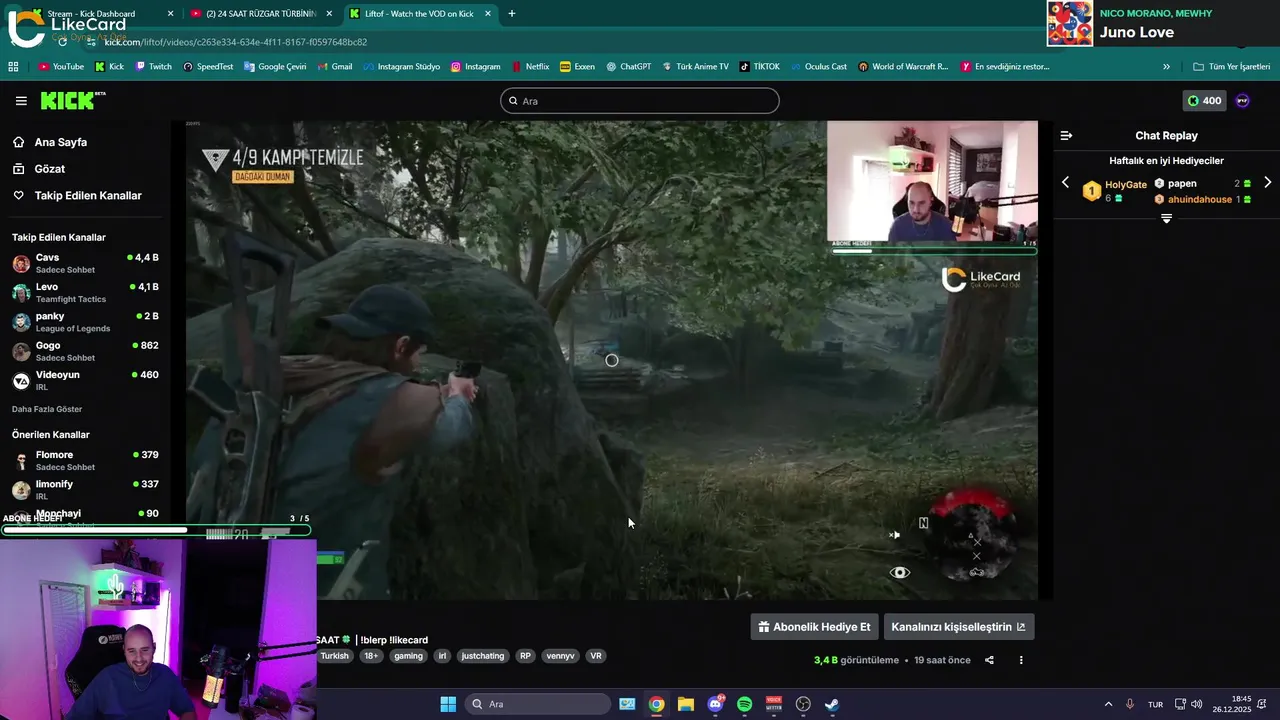
Task: Open Tüm Yer İşaretleri bookmarks folder
Action: click(x=1231, y=67)
